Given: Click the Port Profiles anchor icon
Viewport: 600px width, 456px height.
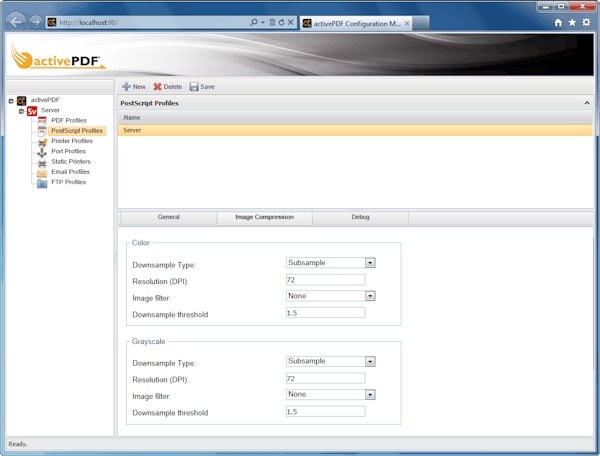Looking at the screenshot, I should tap(42, 152).
